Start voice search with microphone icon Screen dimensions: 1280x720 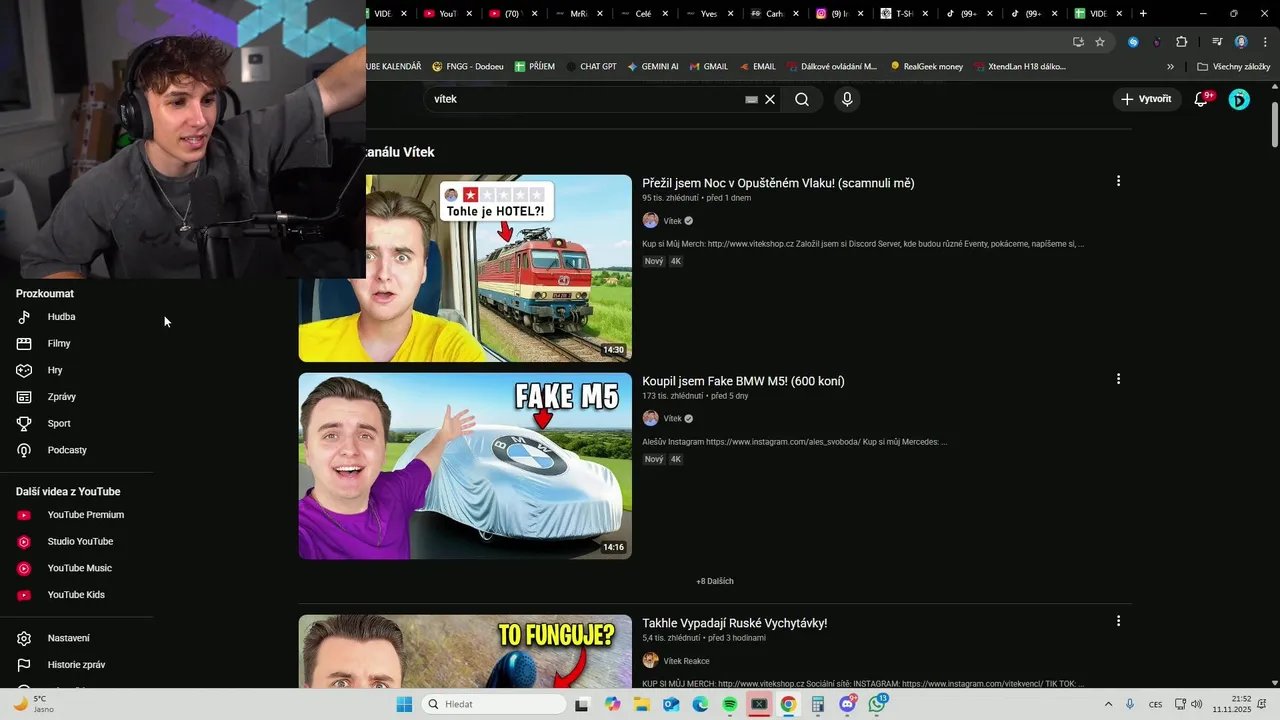[x=847, y=99]
